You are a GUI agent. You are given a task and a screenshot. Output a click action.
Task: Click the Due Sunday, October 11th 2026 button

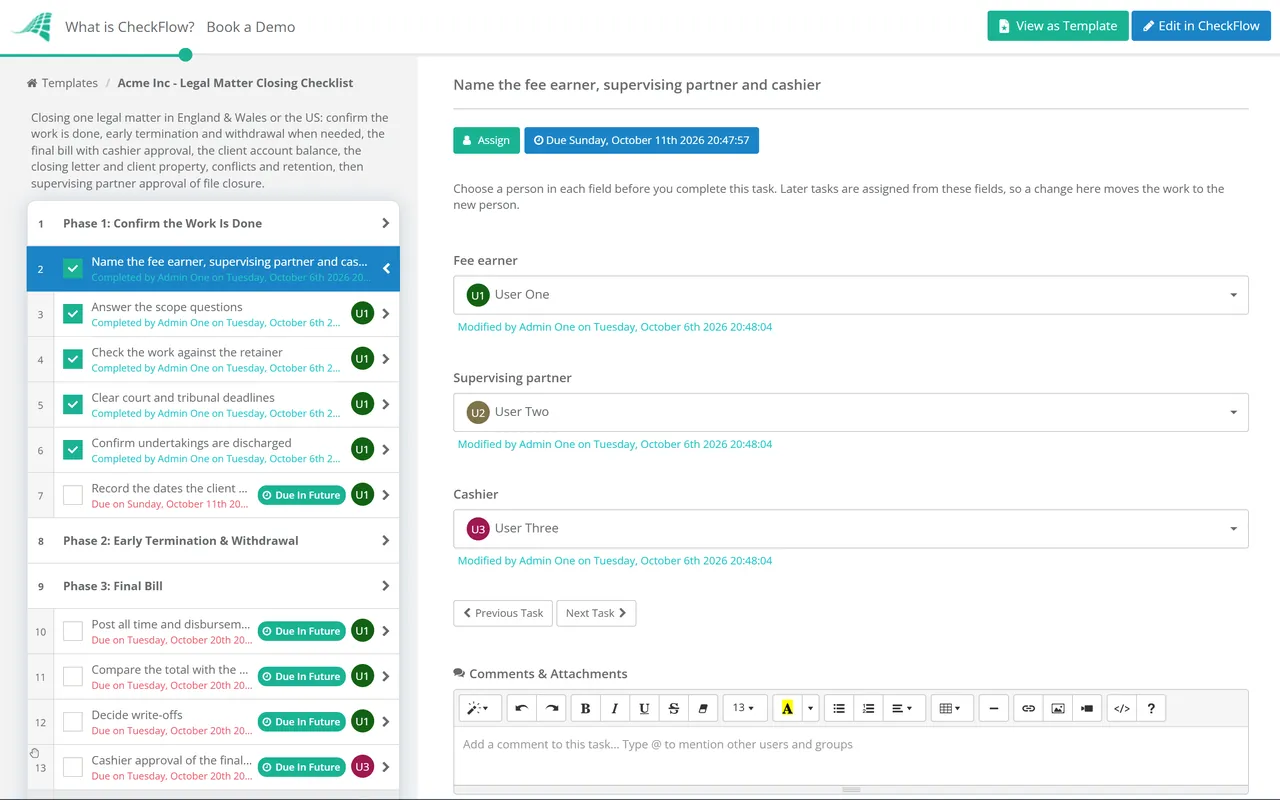click(x=641, y=140)
